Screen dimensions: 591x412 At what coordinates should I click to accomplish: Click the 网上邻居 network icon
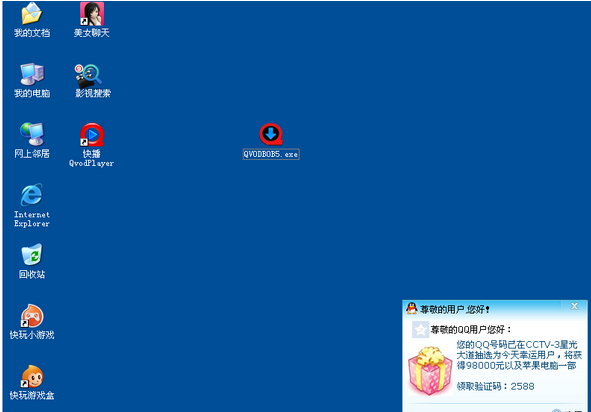coord(32,134)
